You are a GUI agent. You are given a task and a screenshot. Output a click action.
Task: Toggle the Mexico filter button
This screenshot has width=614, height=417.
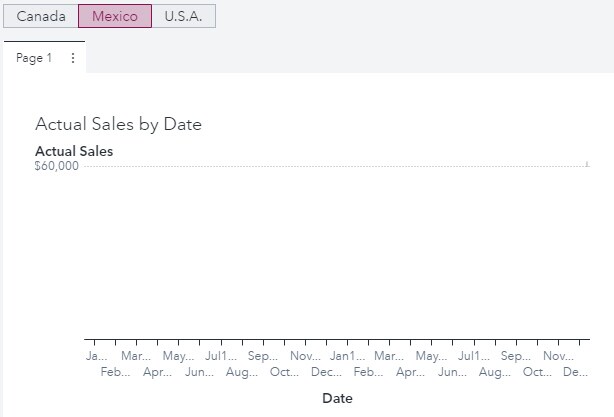(x=115, y=17)
